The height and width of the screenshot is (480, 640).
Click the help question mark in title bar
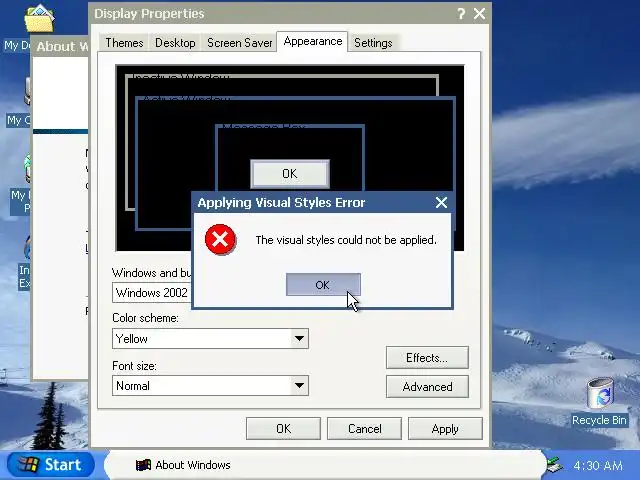[x=461, y=14]
